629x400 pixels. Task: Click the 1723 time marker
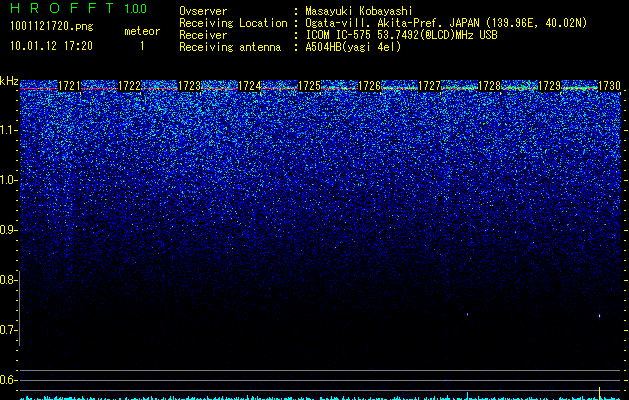189,86
